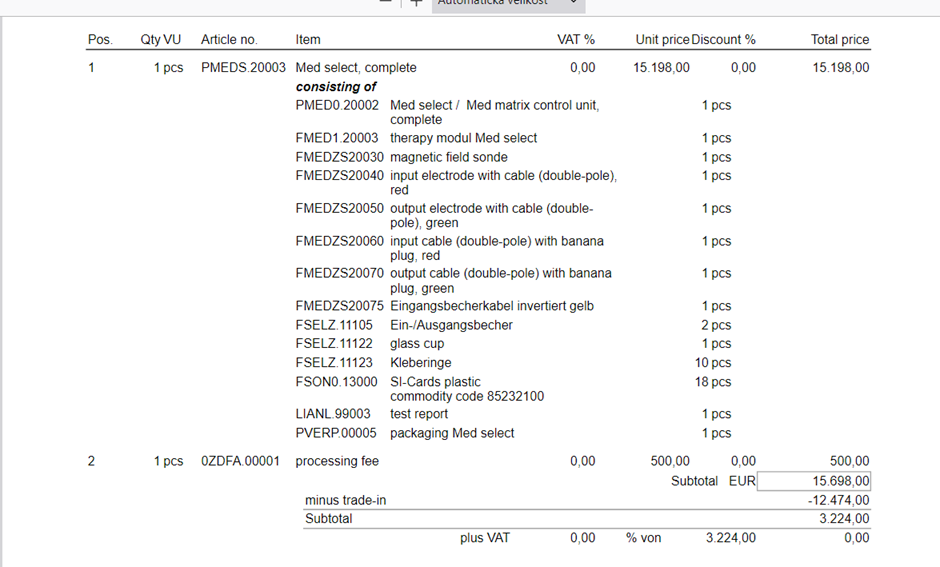Screen dimensions: 940x567
Task: Click the 'plus VAT' label
Action: pos(485,538)
